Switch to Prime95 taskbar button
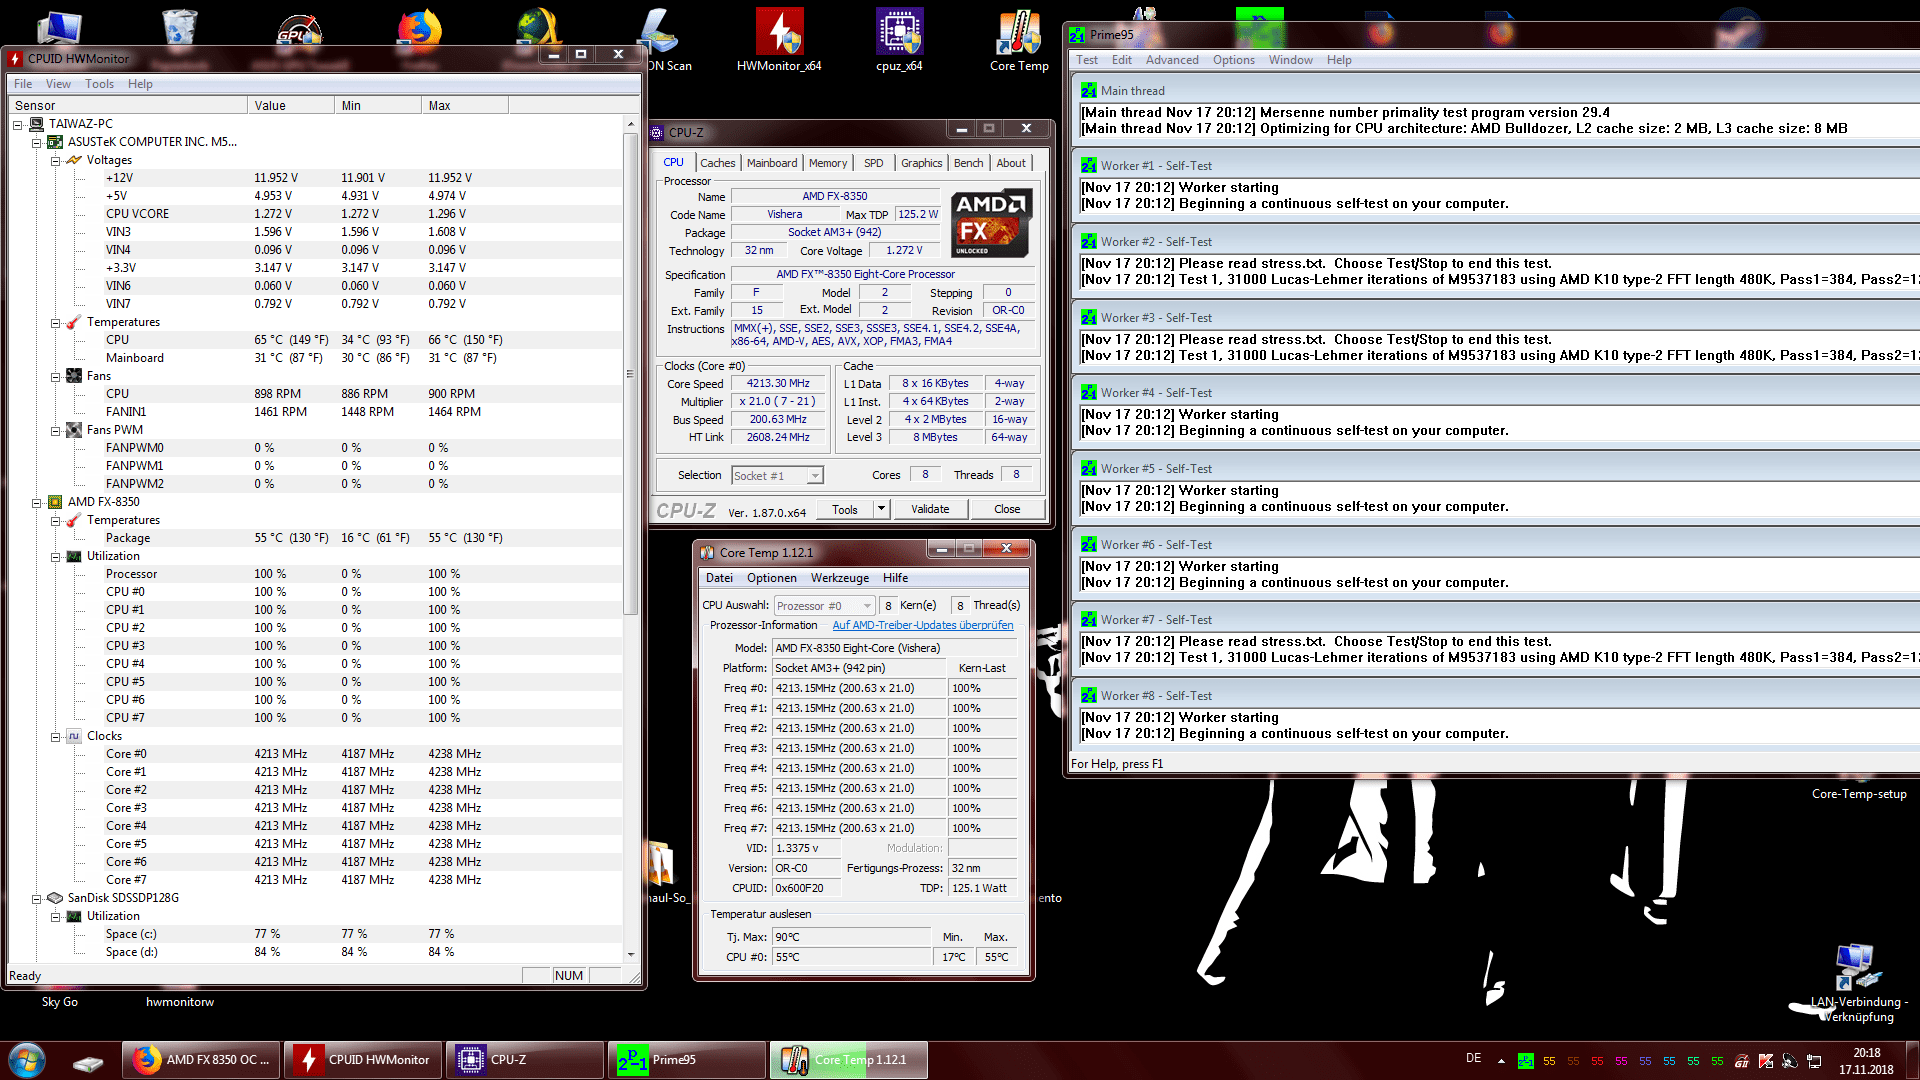This screenshot has width=1920, height=1080. (686, 1060)
